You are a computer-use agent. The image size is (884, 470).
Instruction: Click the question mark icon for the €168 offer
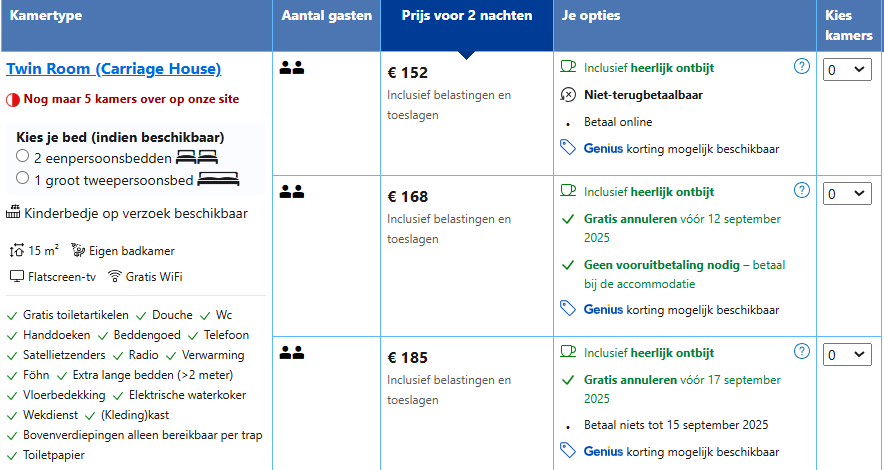coord(802,190)
